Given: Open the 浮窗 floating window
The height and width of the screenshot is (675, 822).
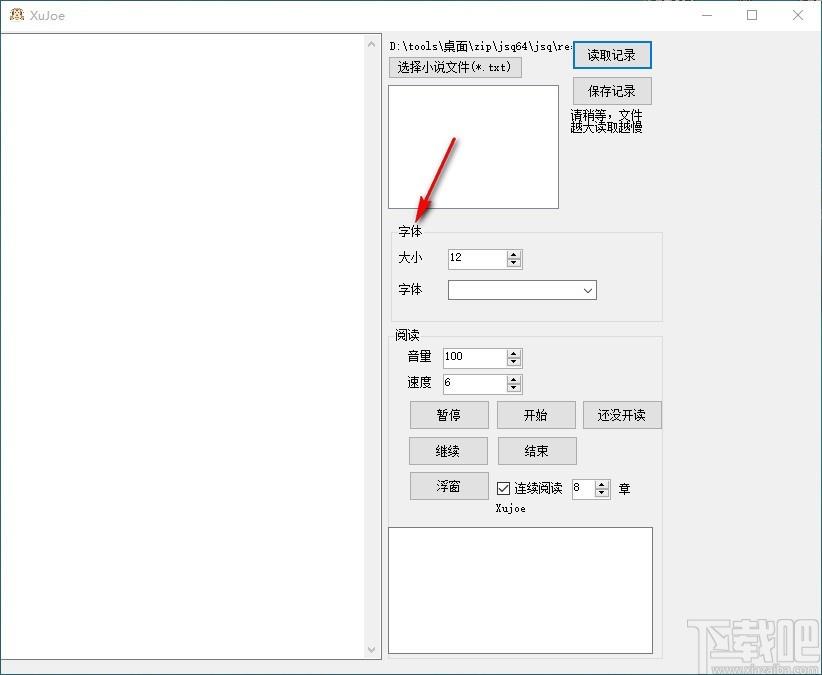Looking at the screenshot, I should click(449, 486).
